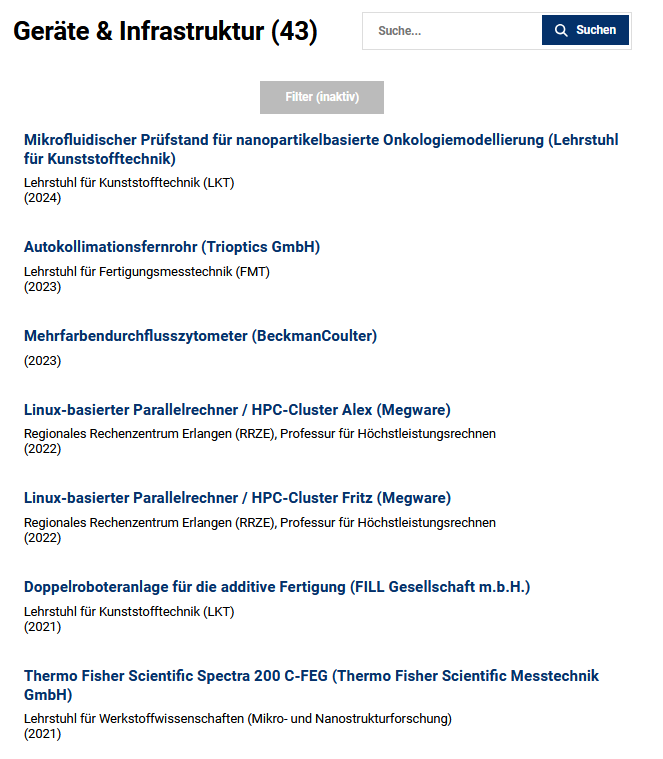Click the magnifier icon in the Suchen button
The width and height of the screenshot is (663, 759).
coord(561,30)
